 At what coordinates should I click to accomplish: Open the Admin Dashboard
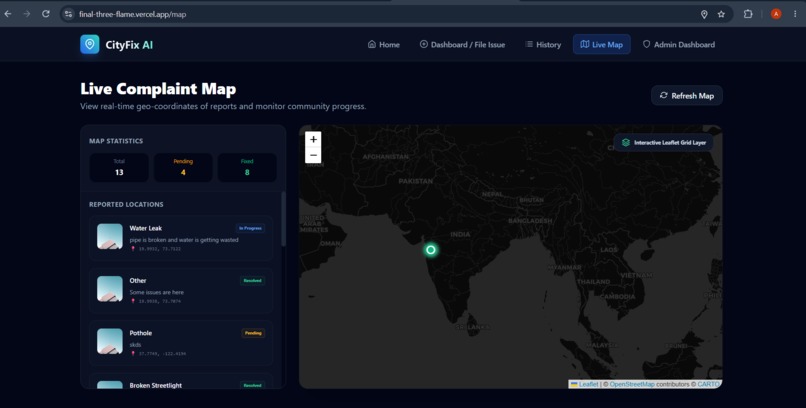coord(679,45)
